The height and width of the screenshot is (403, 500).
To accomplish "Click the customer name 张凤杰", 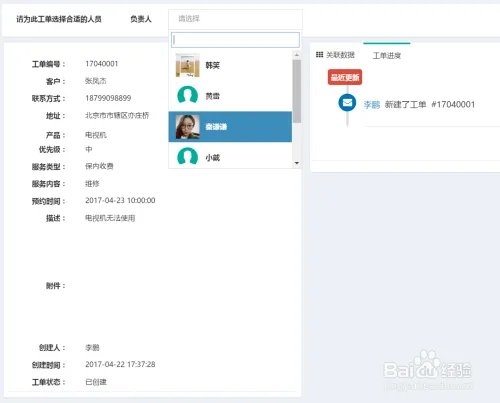I will (96, 81).
